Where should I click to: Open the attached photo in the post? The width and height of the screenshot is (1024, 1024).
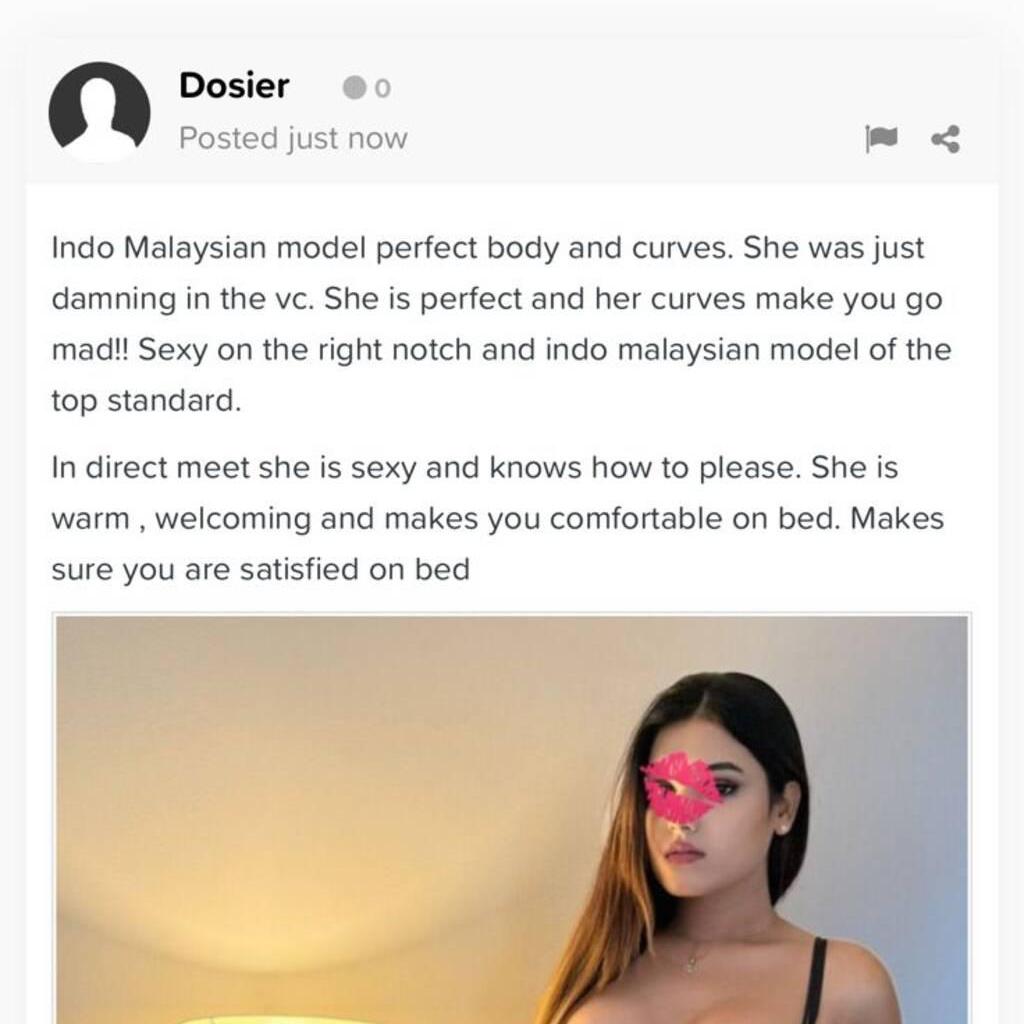click(512, 819)
